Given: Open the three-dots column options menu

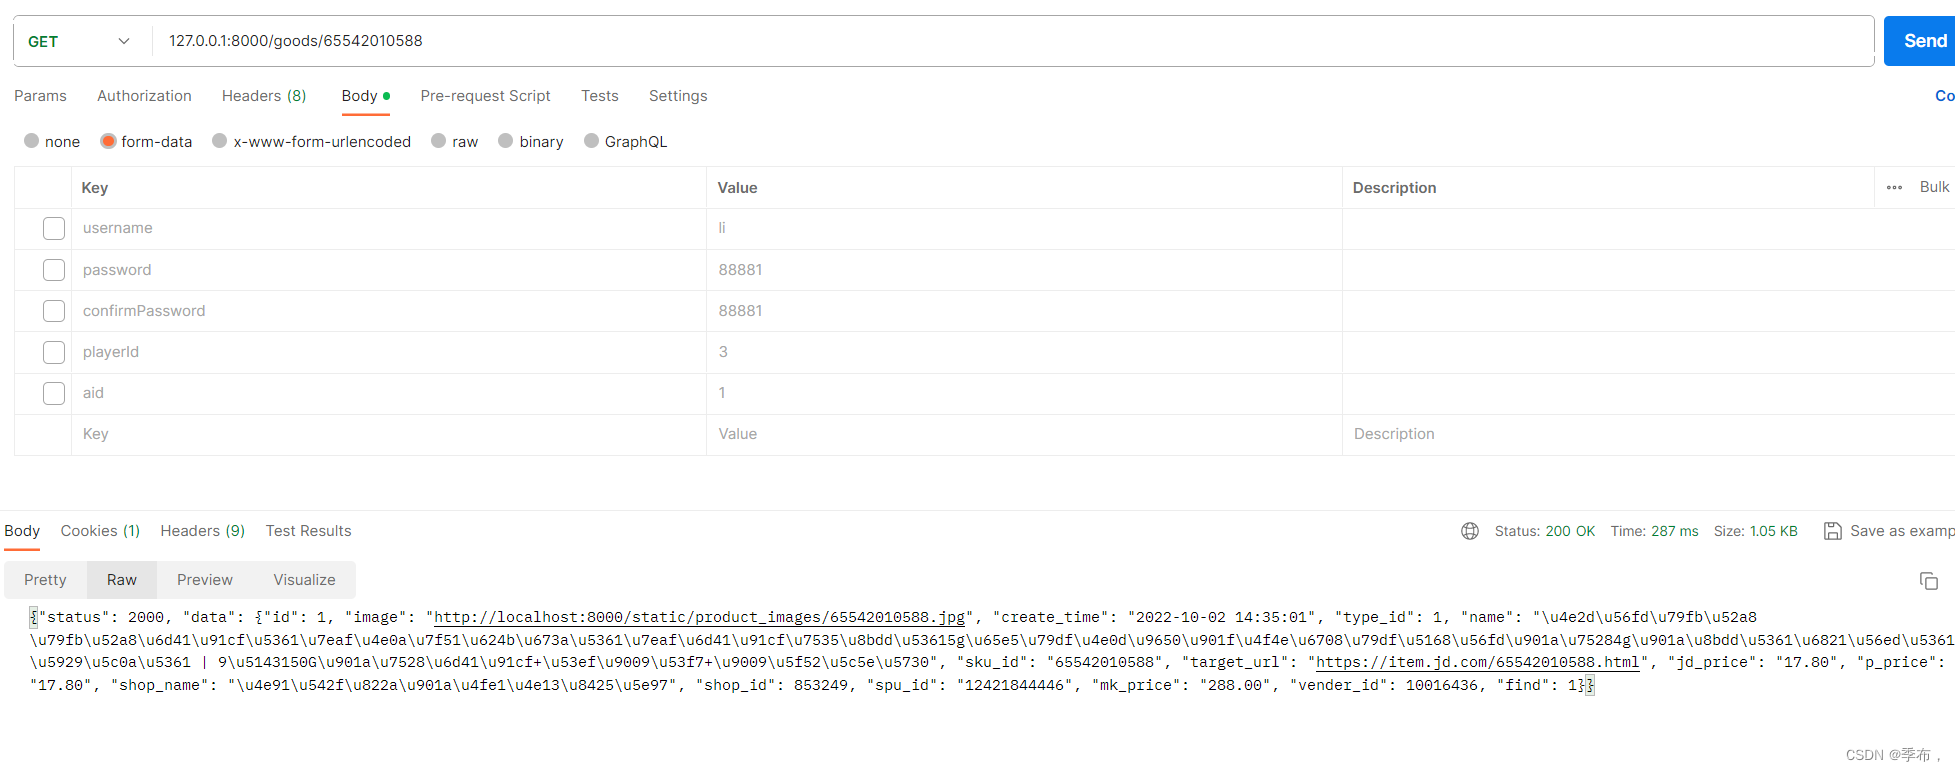Looking at the screenshot, I should pyautogui.click(x=1894, y=187).
